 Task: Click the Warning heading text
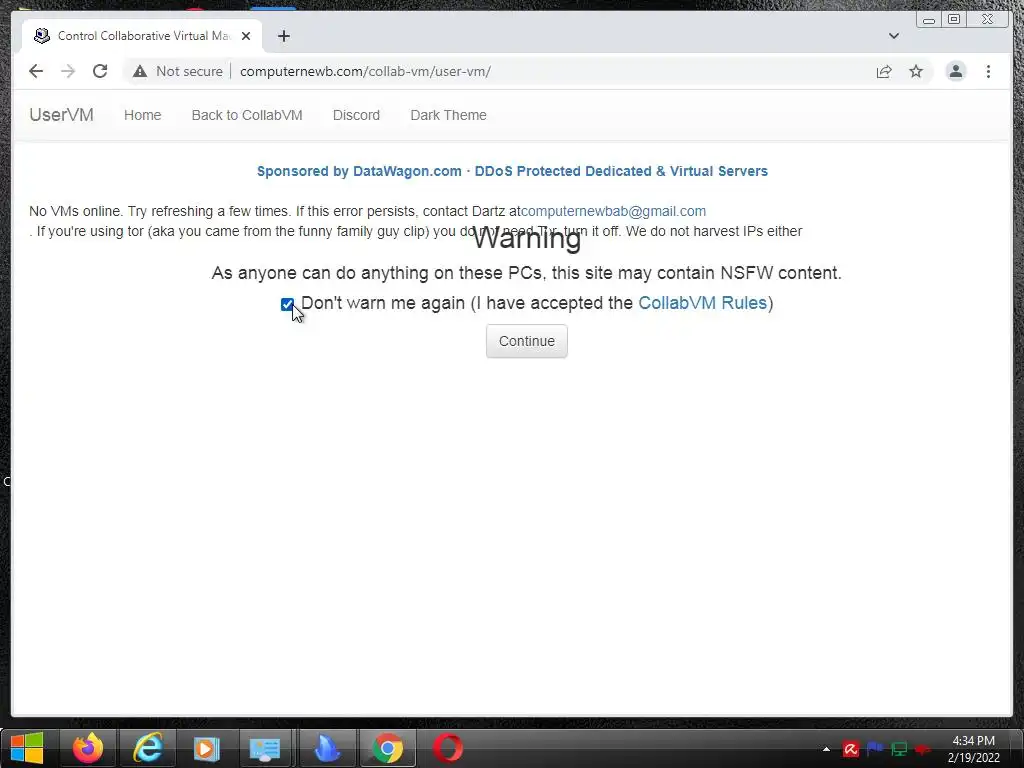click(526, 238)
